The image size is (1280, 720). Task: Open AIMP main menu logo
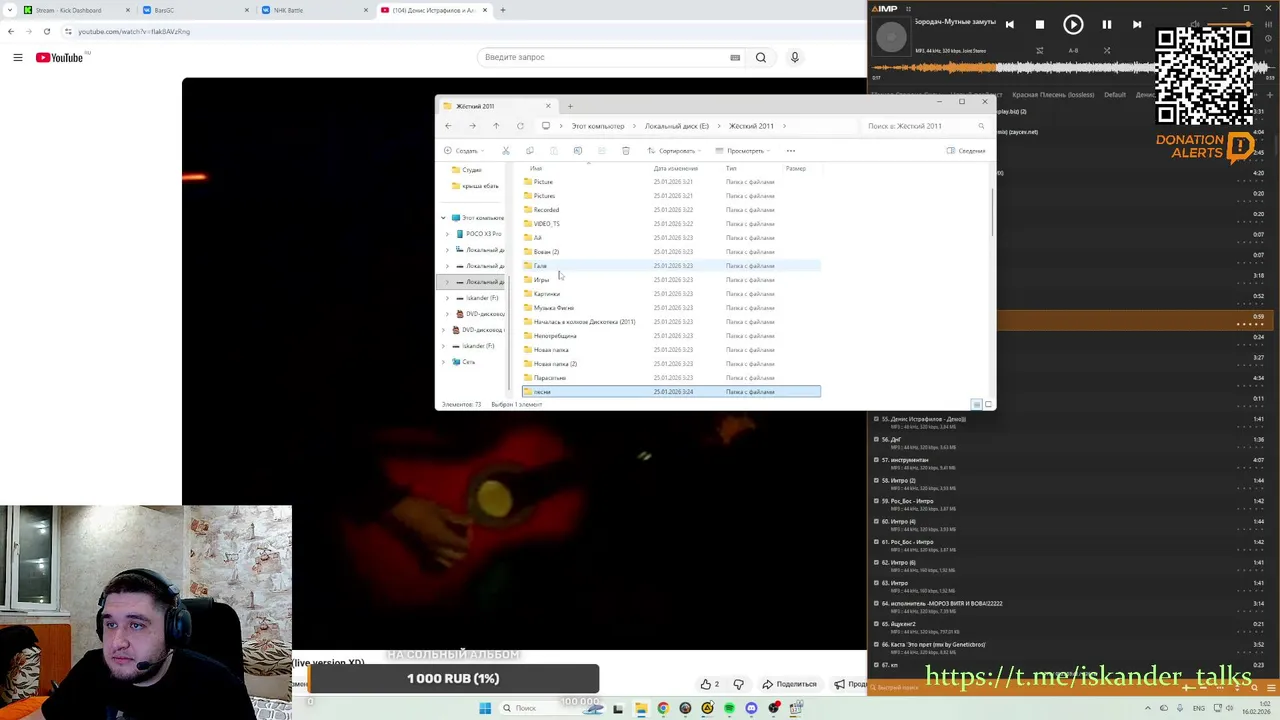point(884,8)
